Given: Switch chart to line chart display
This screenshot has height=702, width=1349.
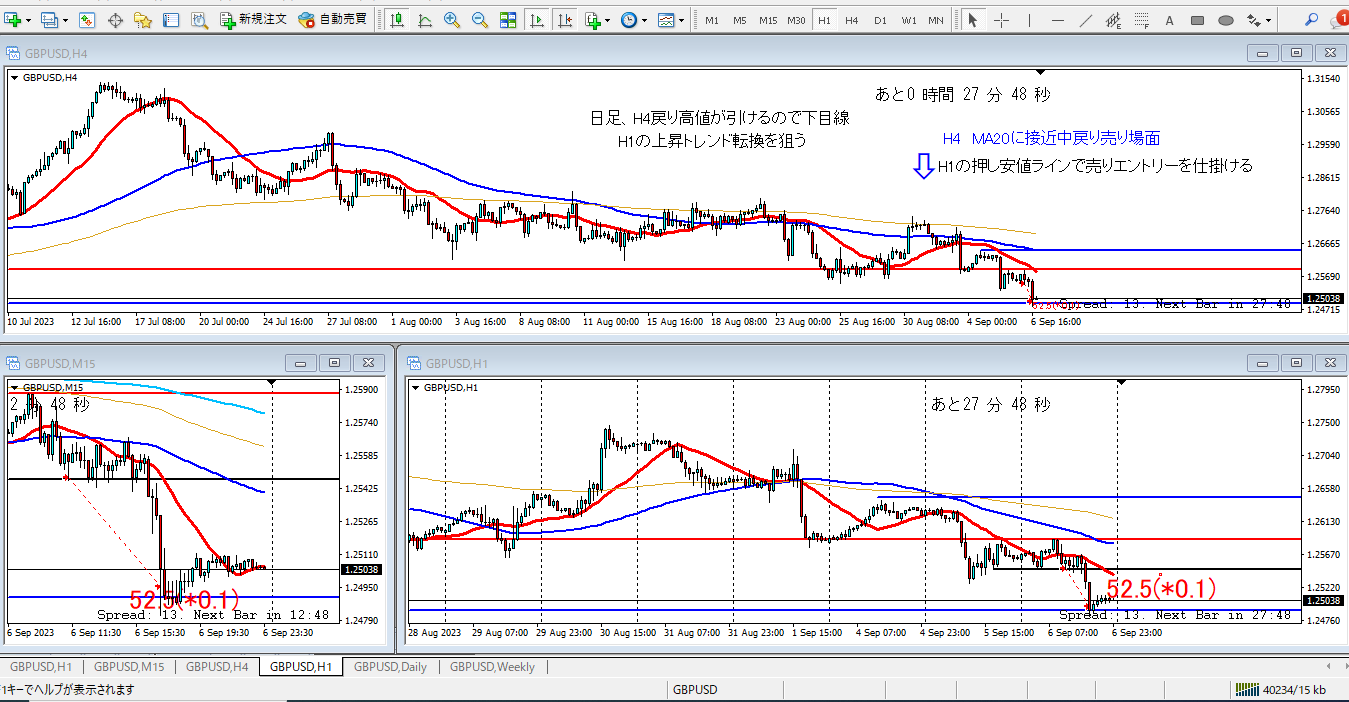Looking at the screenshot, I should coord(425,20).
